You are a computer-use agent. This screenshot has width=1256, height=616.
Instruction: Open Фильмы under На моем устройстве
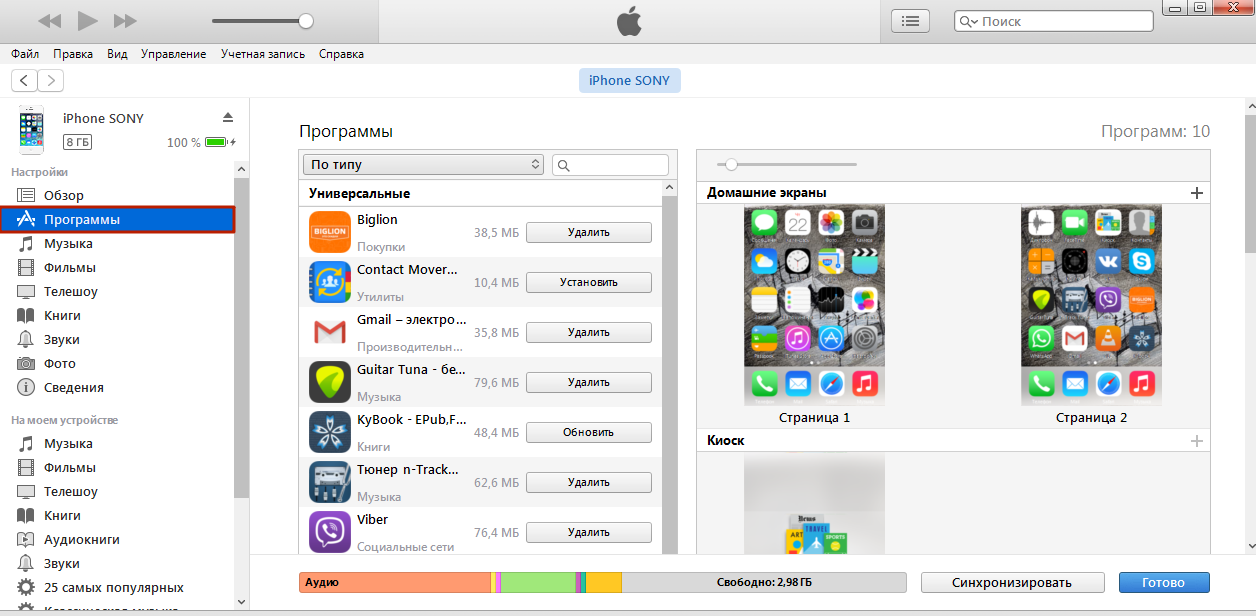point(117,467)
